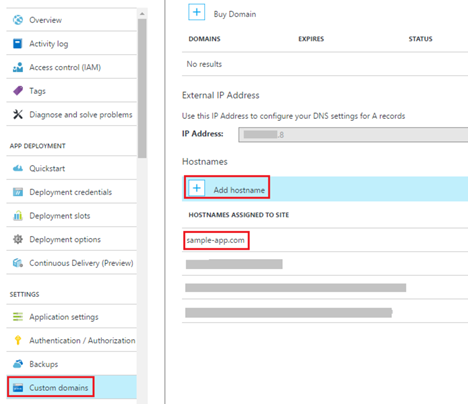Click the Deployment slots chart icon
Image resolution: width=468 pixels, height=404 pixels.
pos(18,216)
